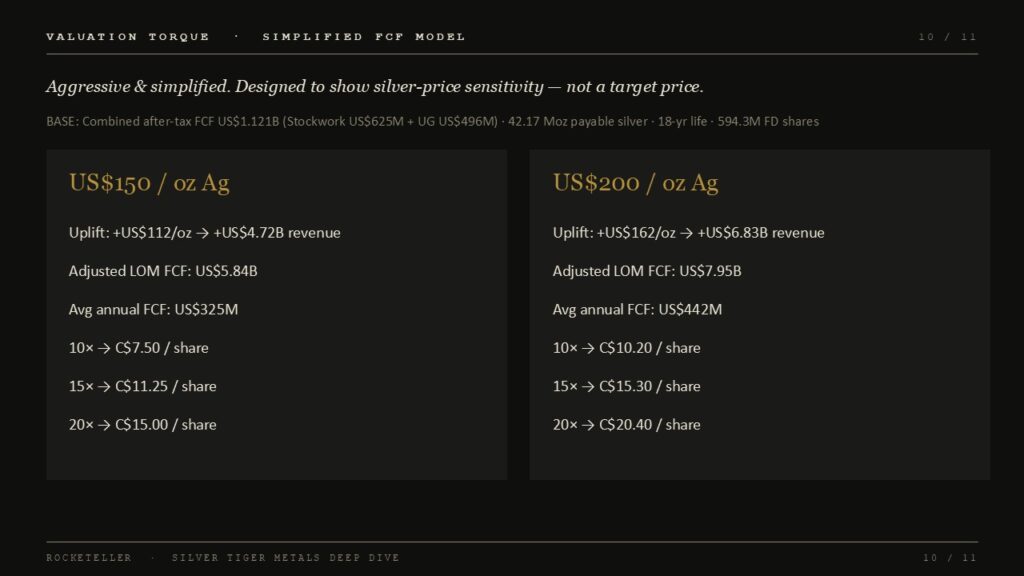Viewport: 1024px width, 576px height.
Task: Select the 'US$150 / oz Ag' heading
Action: 149,183
